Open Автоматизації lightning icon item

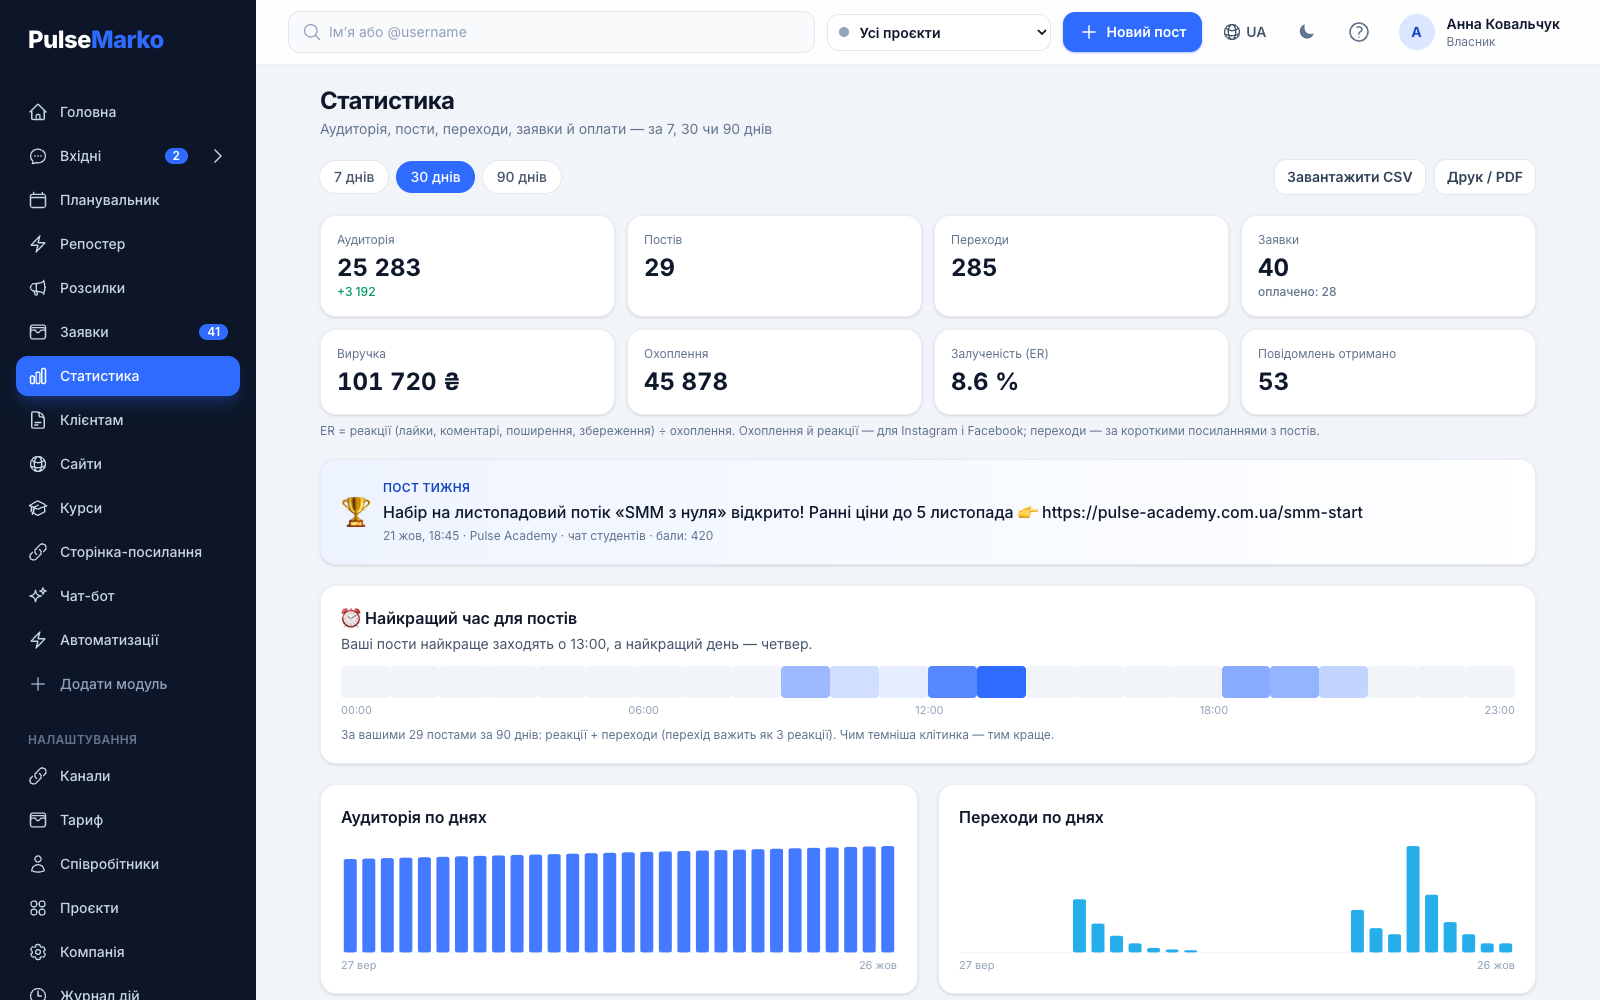pos(38,640)
